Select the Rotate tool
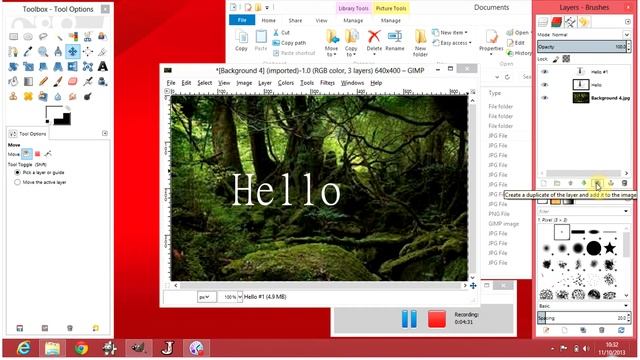This screenshot has height=360, width=640. [13, 67]
